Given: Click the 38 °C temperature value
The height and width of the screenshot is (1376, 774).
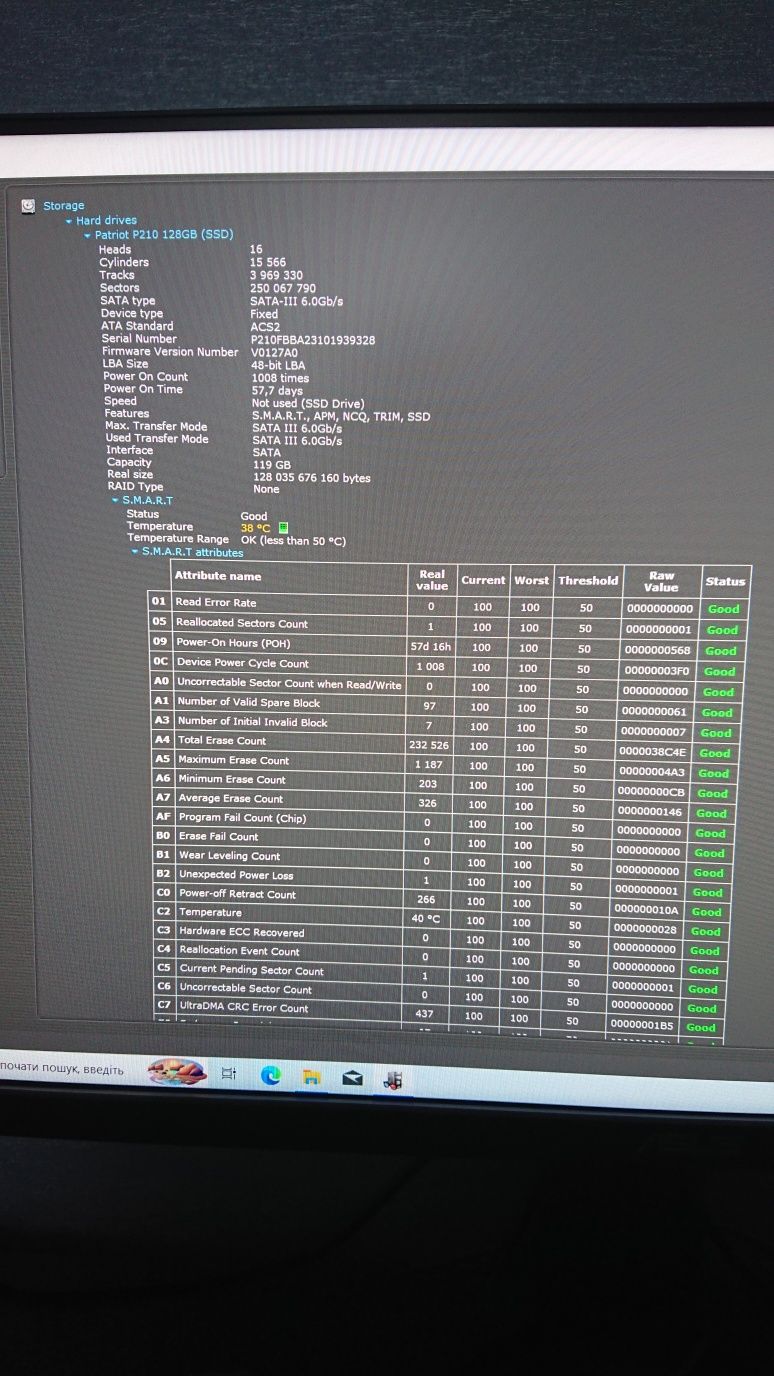Looking at the screenshot, I should click(x=256, y=527).
